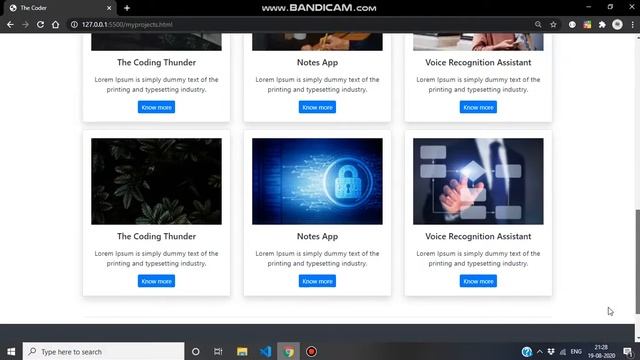
Task: Select Chrome icon on the taskbar
Action: pyautogui.click(x=289, y=351)
